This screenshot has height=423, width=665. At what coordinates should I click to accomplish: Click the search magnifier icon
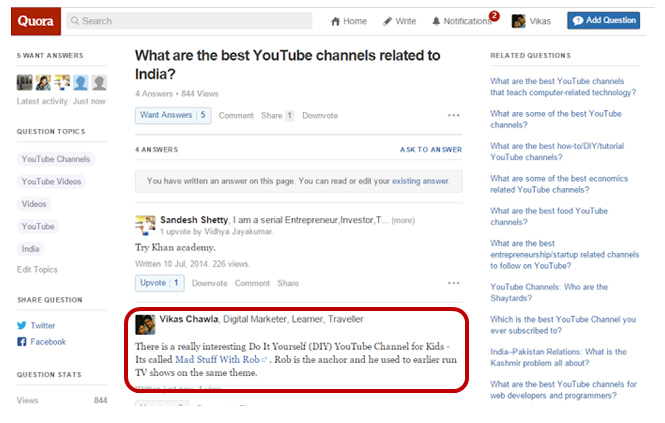click(75, 21)
